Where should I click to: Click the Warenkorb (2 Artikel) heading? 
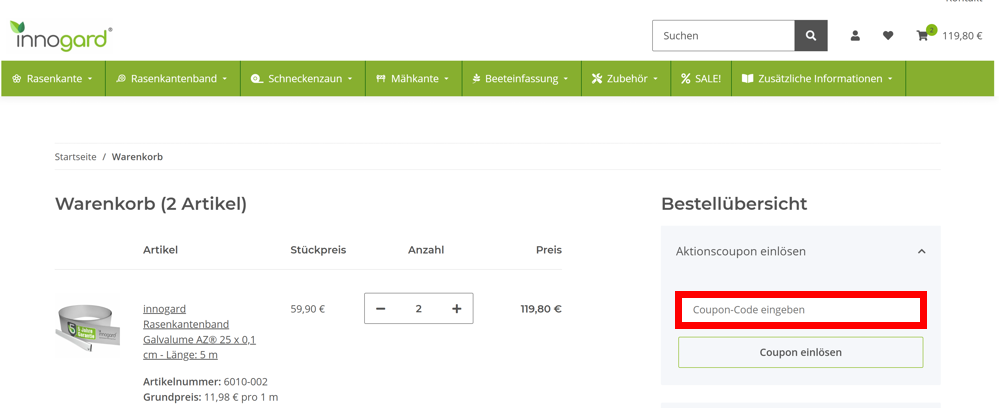(x=150, y=204)
